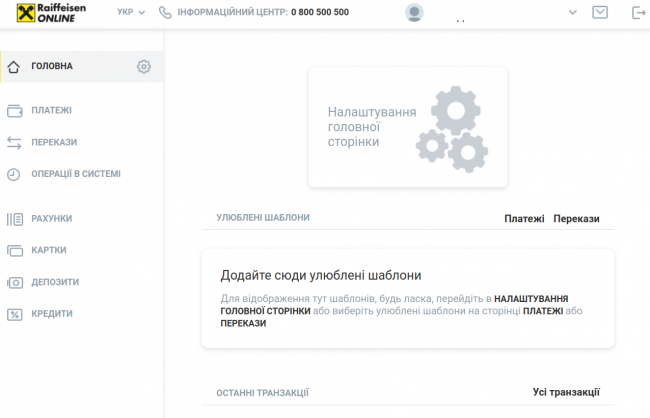Click the percent icon for КРЕДИТИ
The image size is (650, 418).
tap(14, 314)
